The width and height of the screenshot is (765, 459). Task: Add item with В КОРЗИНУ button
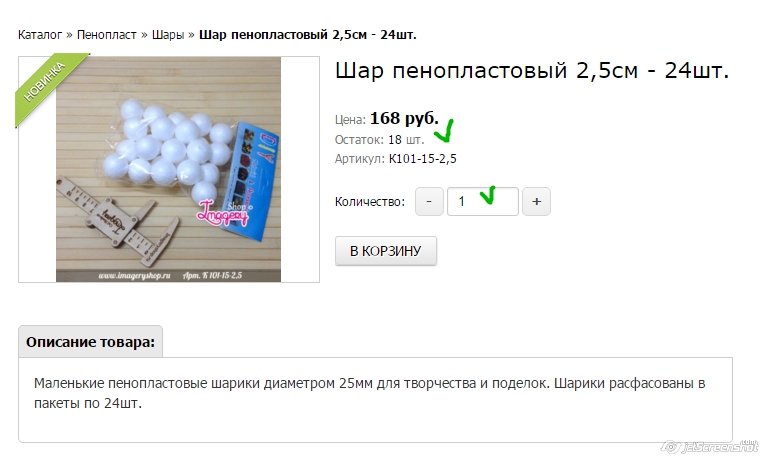[385, 251]
